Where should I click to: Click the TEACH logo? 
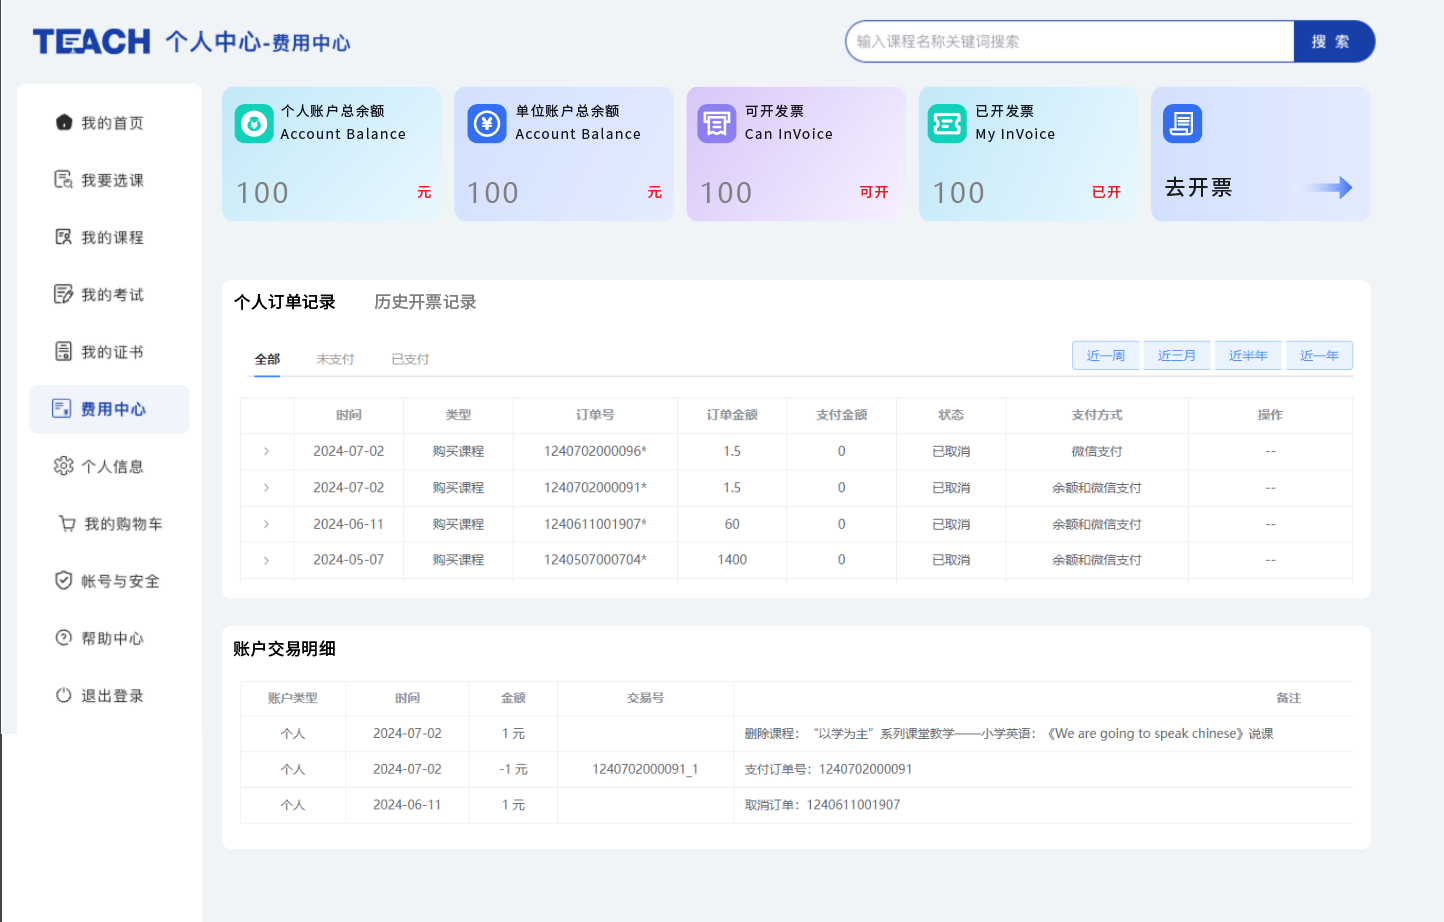pos(91,42)
